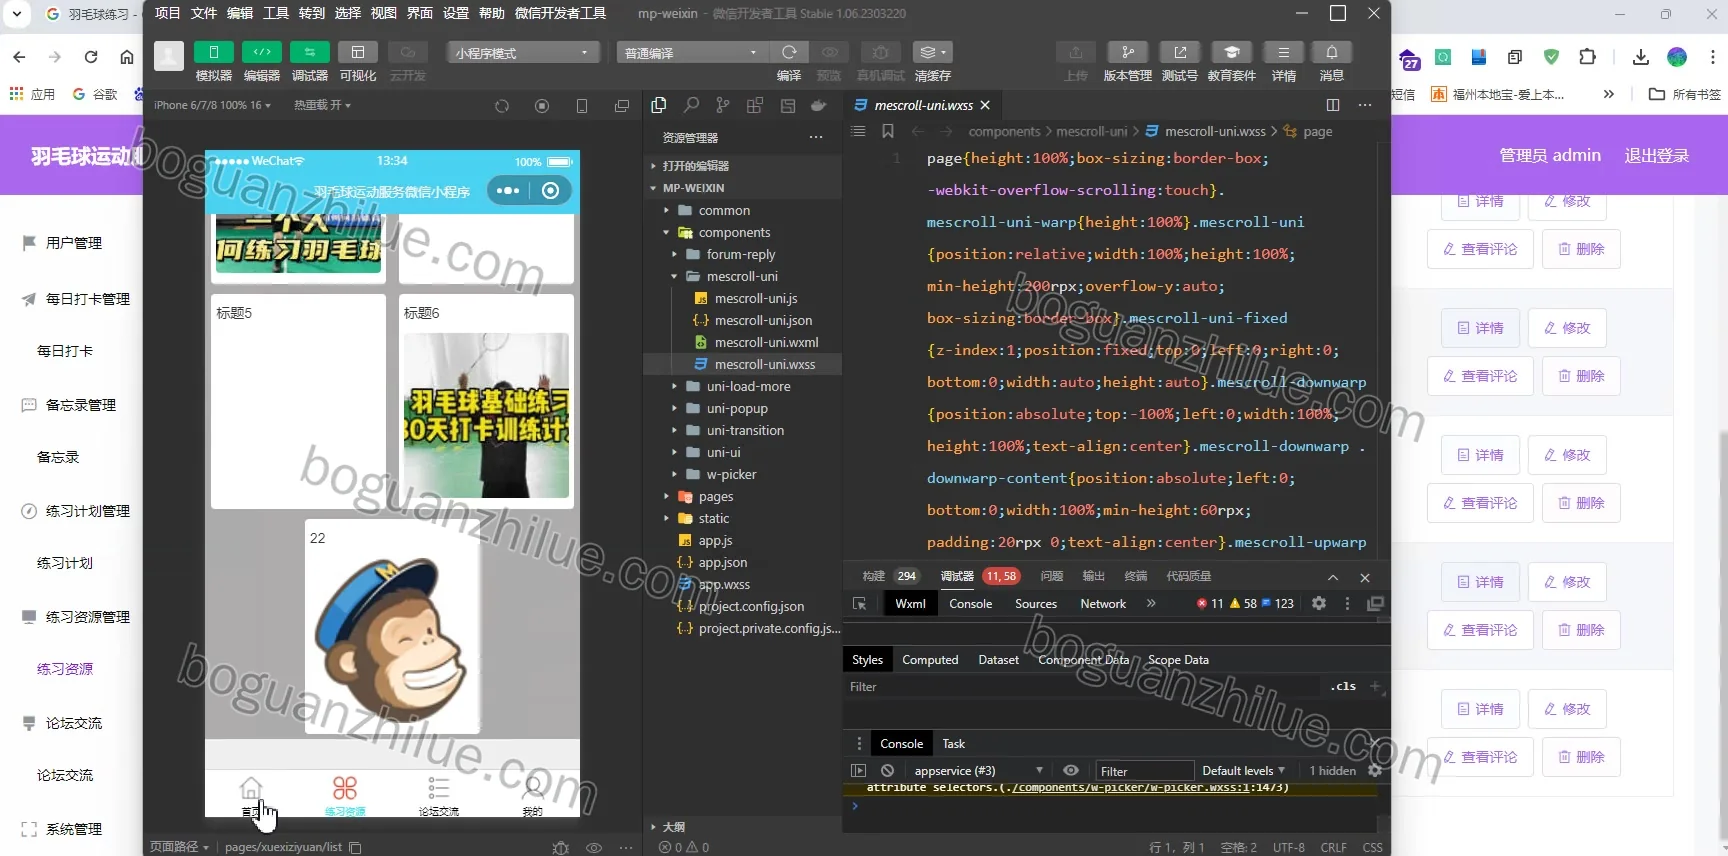Image resolution: width=1728 pixels, height=856 pixels.
Task: Switch to the Computed styles tab
Action: [x=930, y=660]
